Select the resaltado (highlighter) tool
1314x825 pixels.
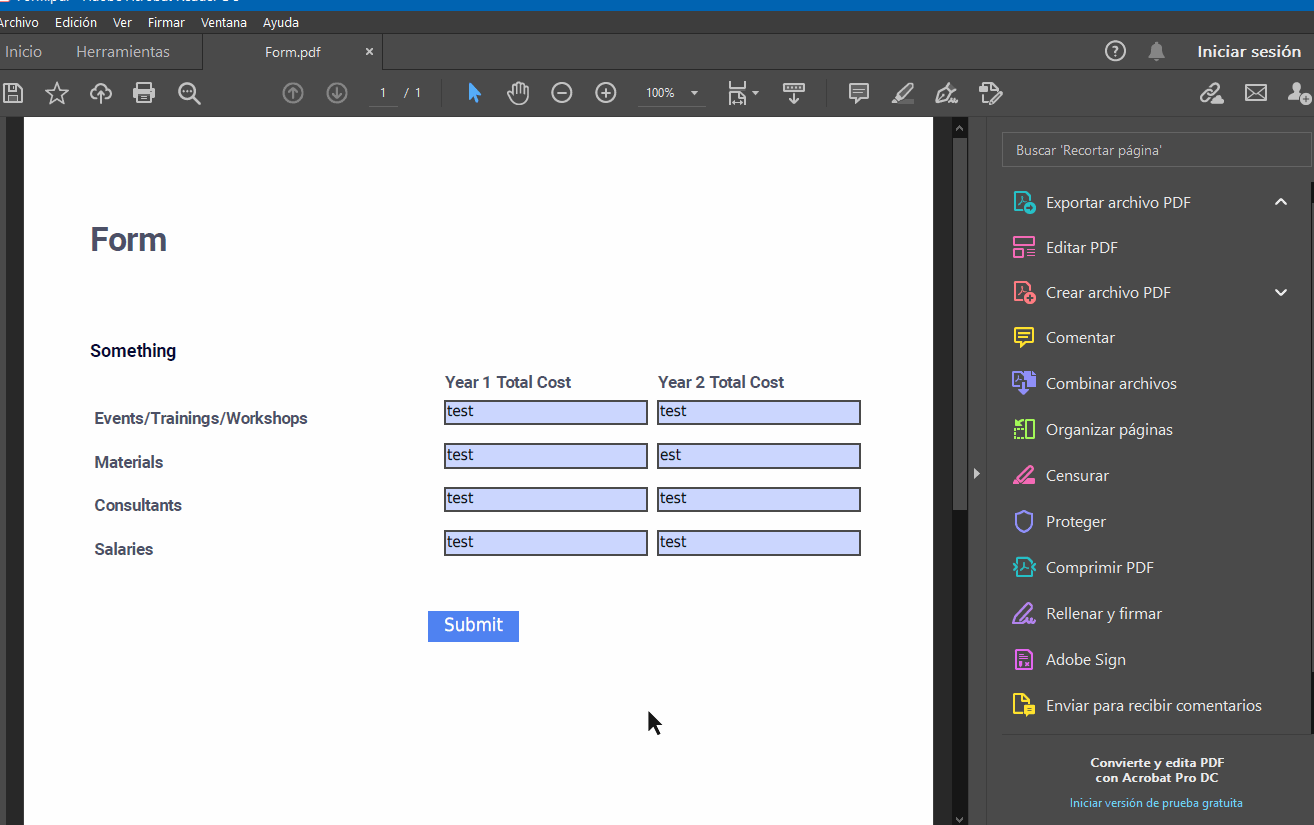click(902, 93)
